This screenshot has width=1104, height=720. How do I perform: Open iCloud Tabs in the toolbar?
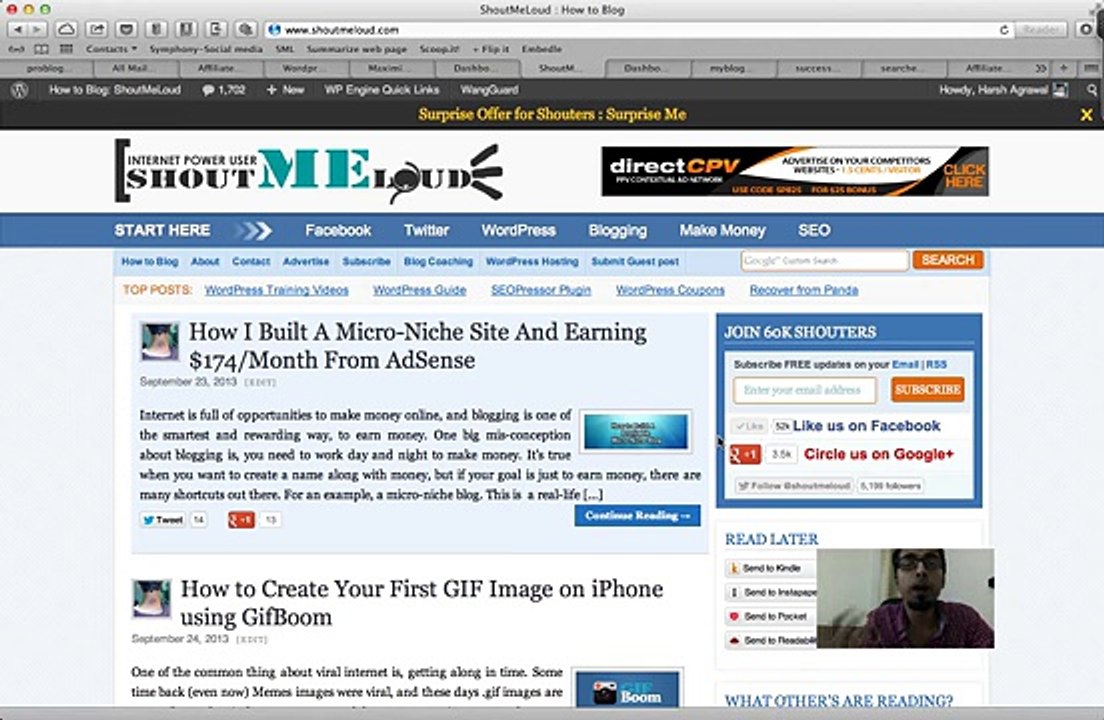[66, 29]
